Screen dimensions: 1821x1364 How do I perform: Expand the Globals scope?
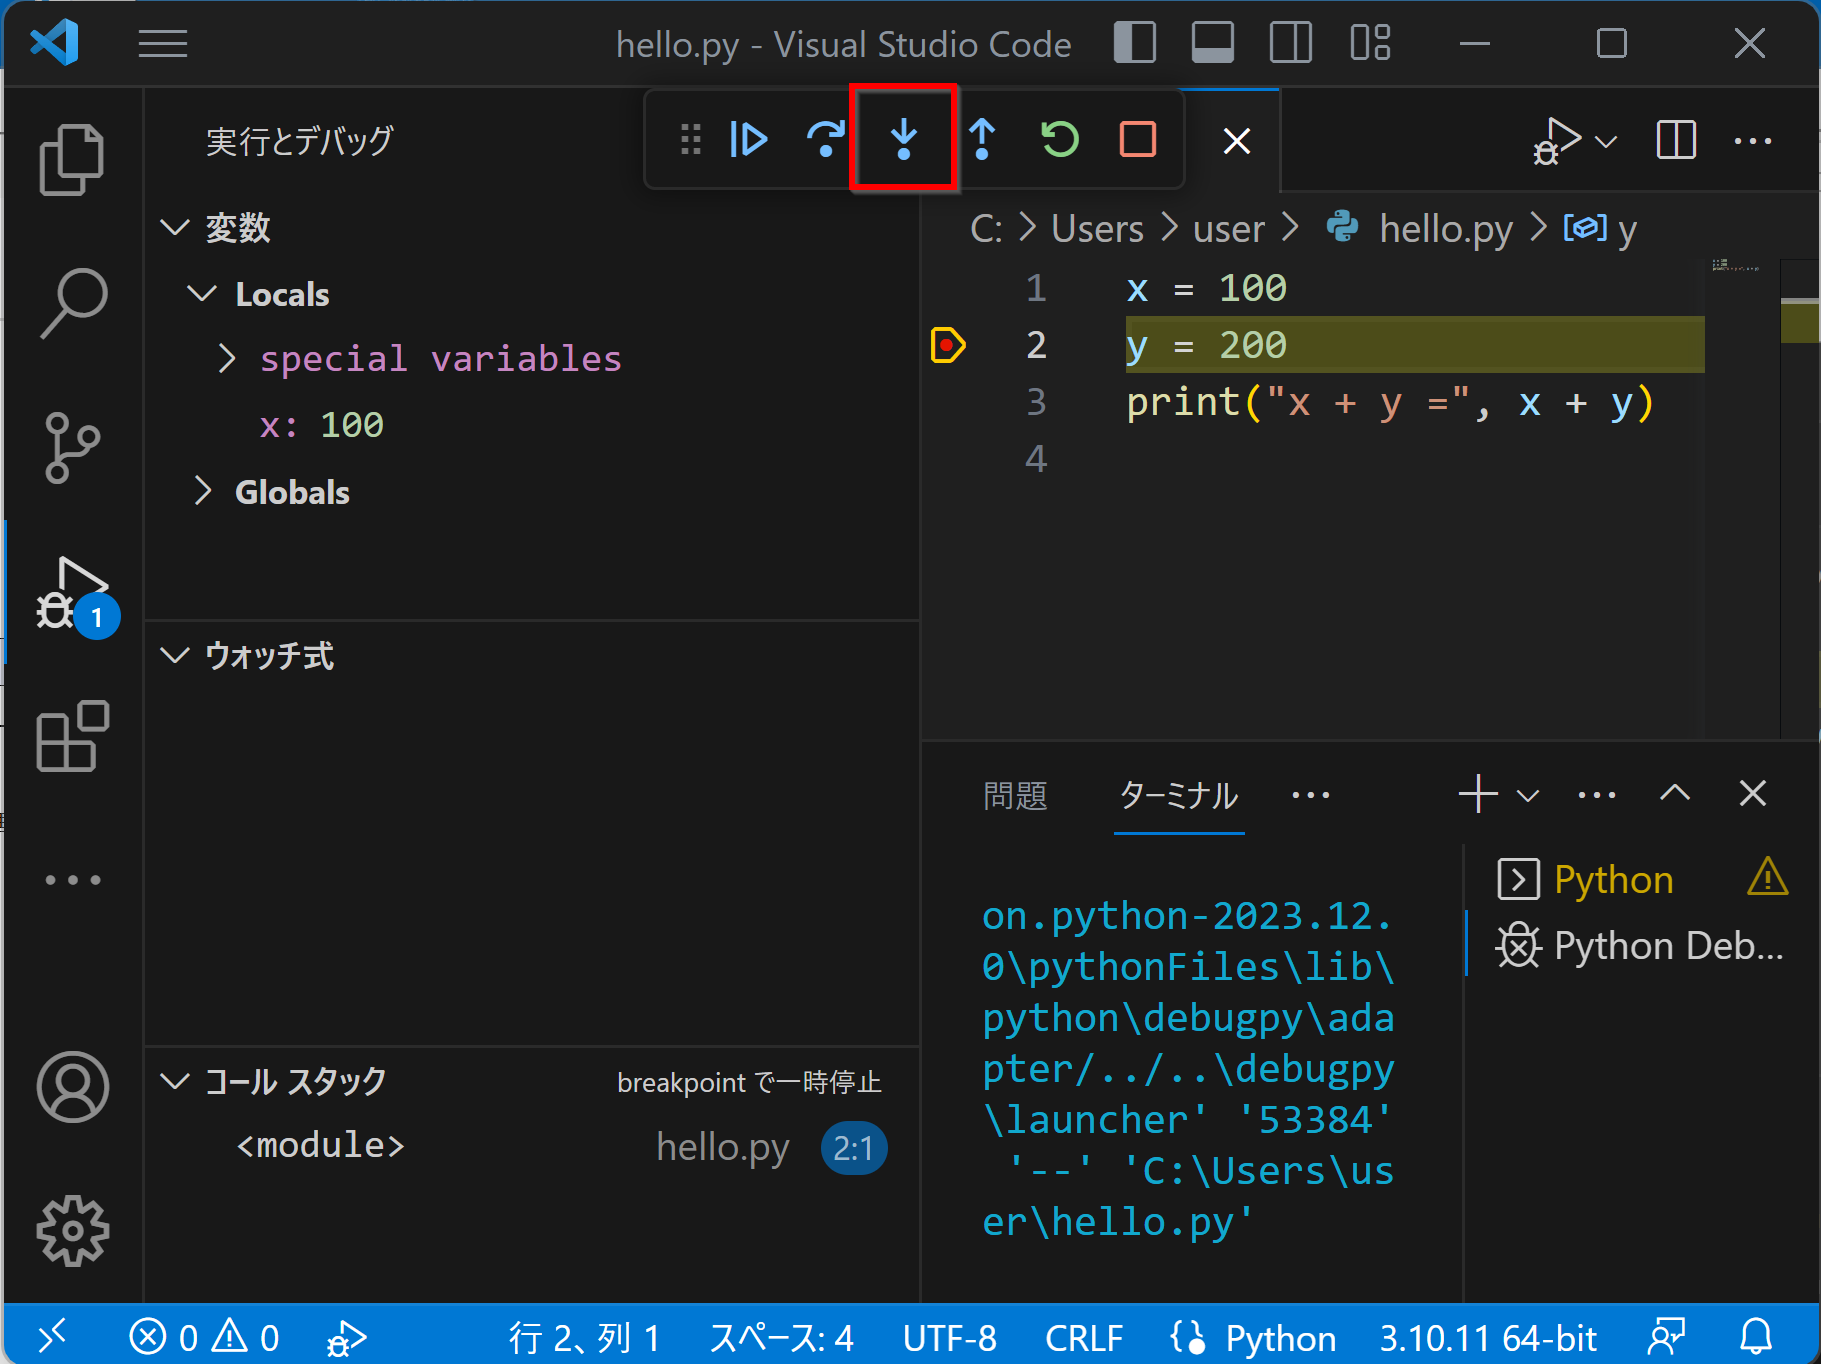click(204, 492)
